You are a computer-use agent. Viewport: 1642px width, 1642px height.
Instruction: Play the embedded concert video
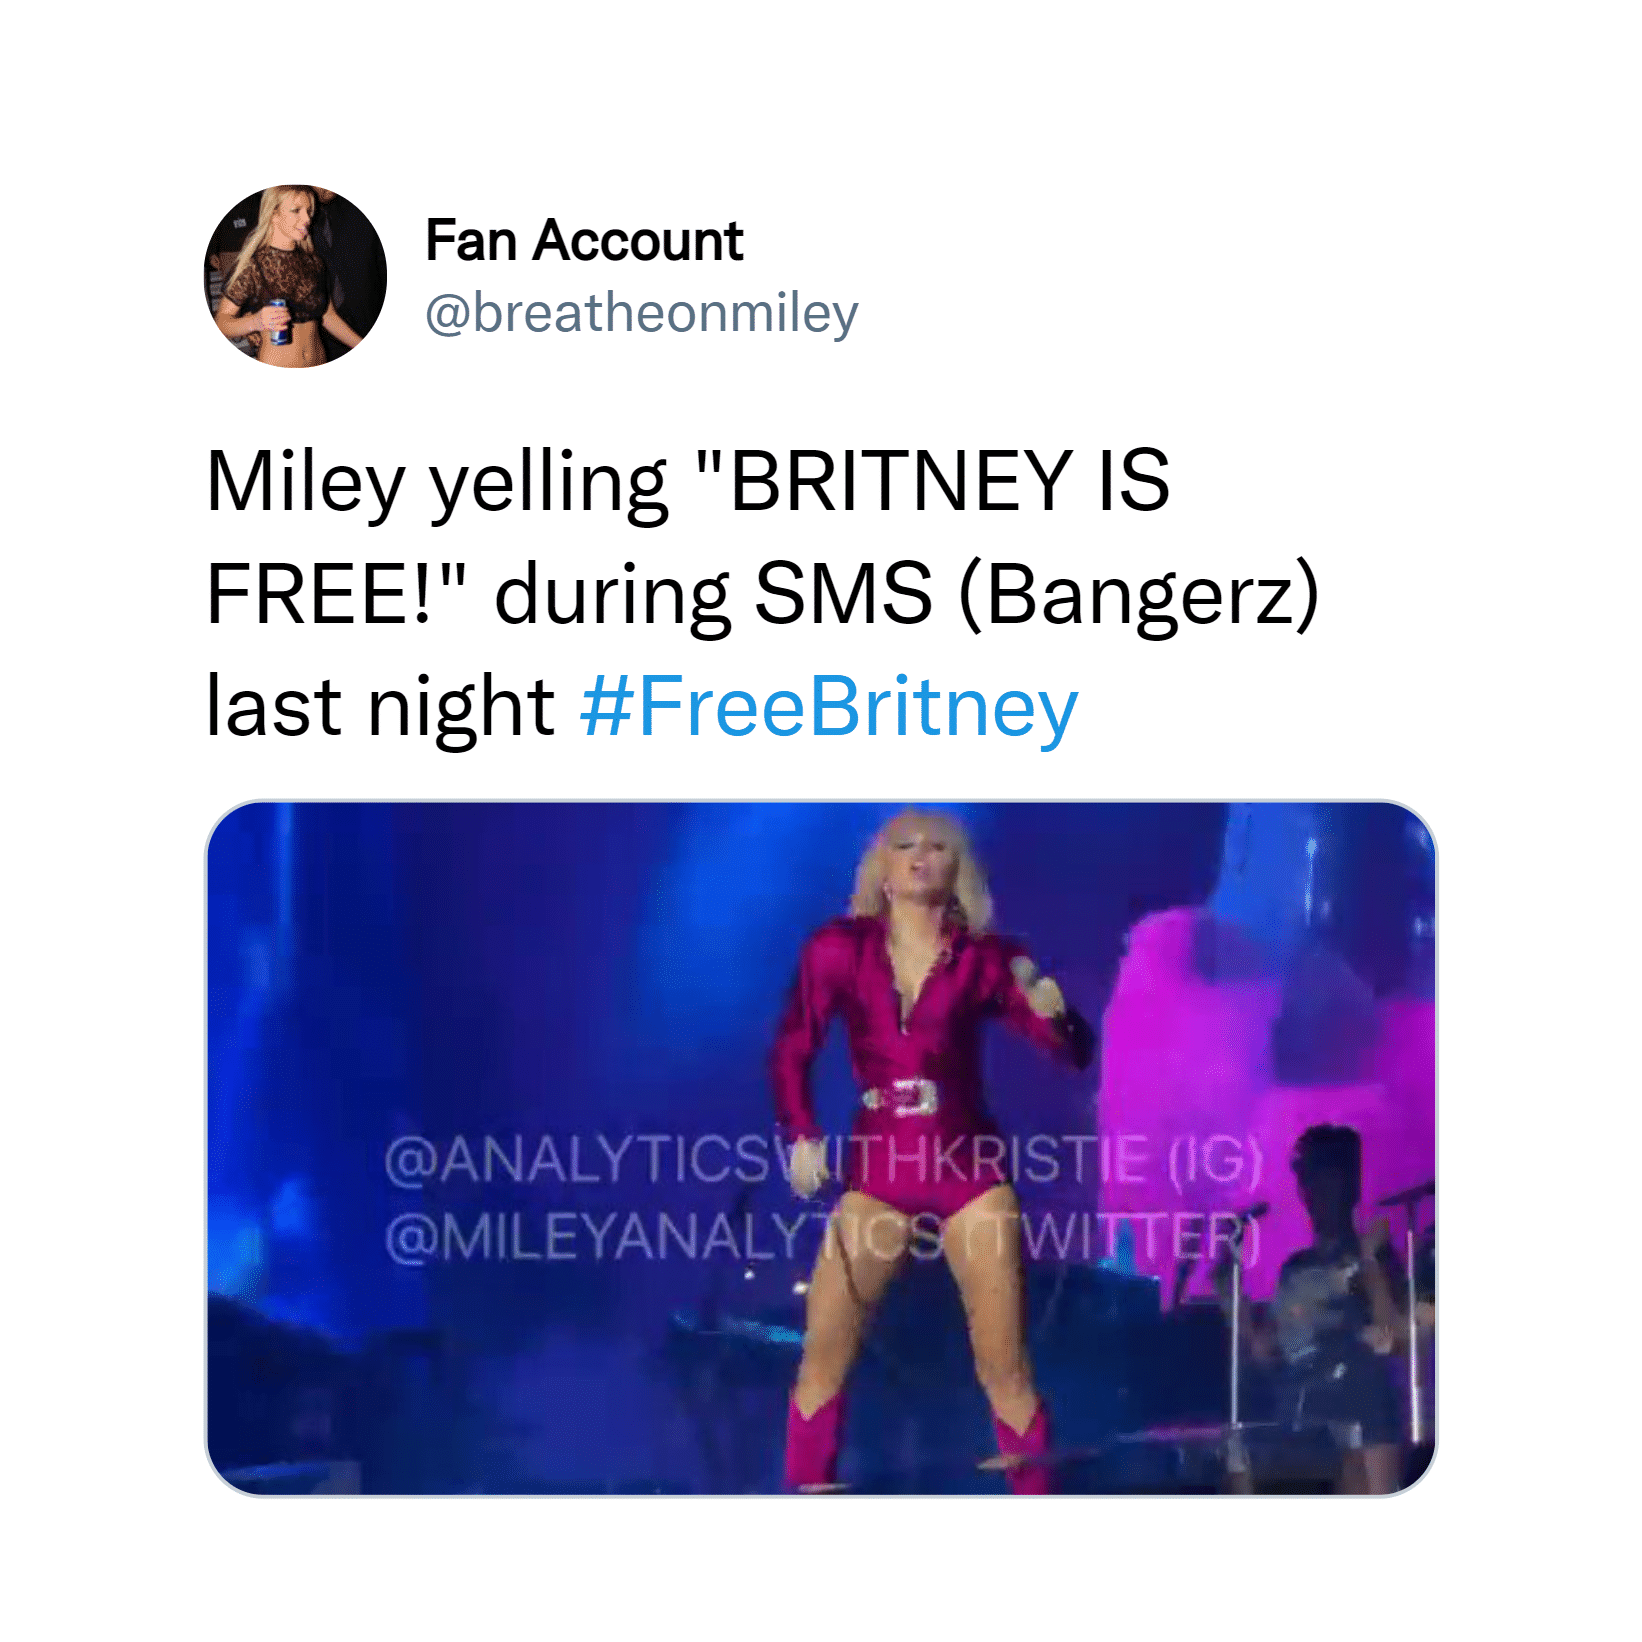(x=821, y=1148)
